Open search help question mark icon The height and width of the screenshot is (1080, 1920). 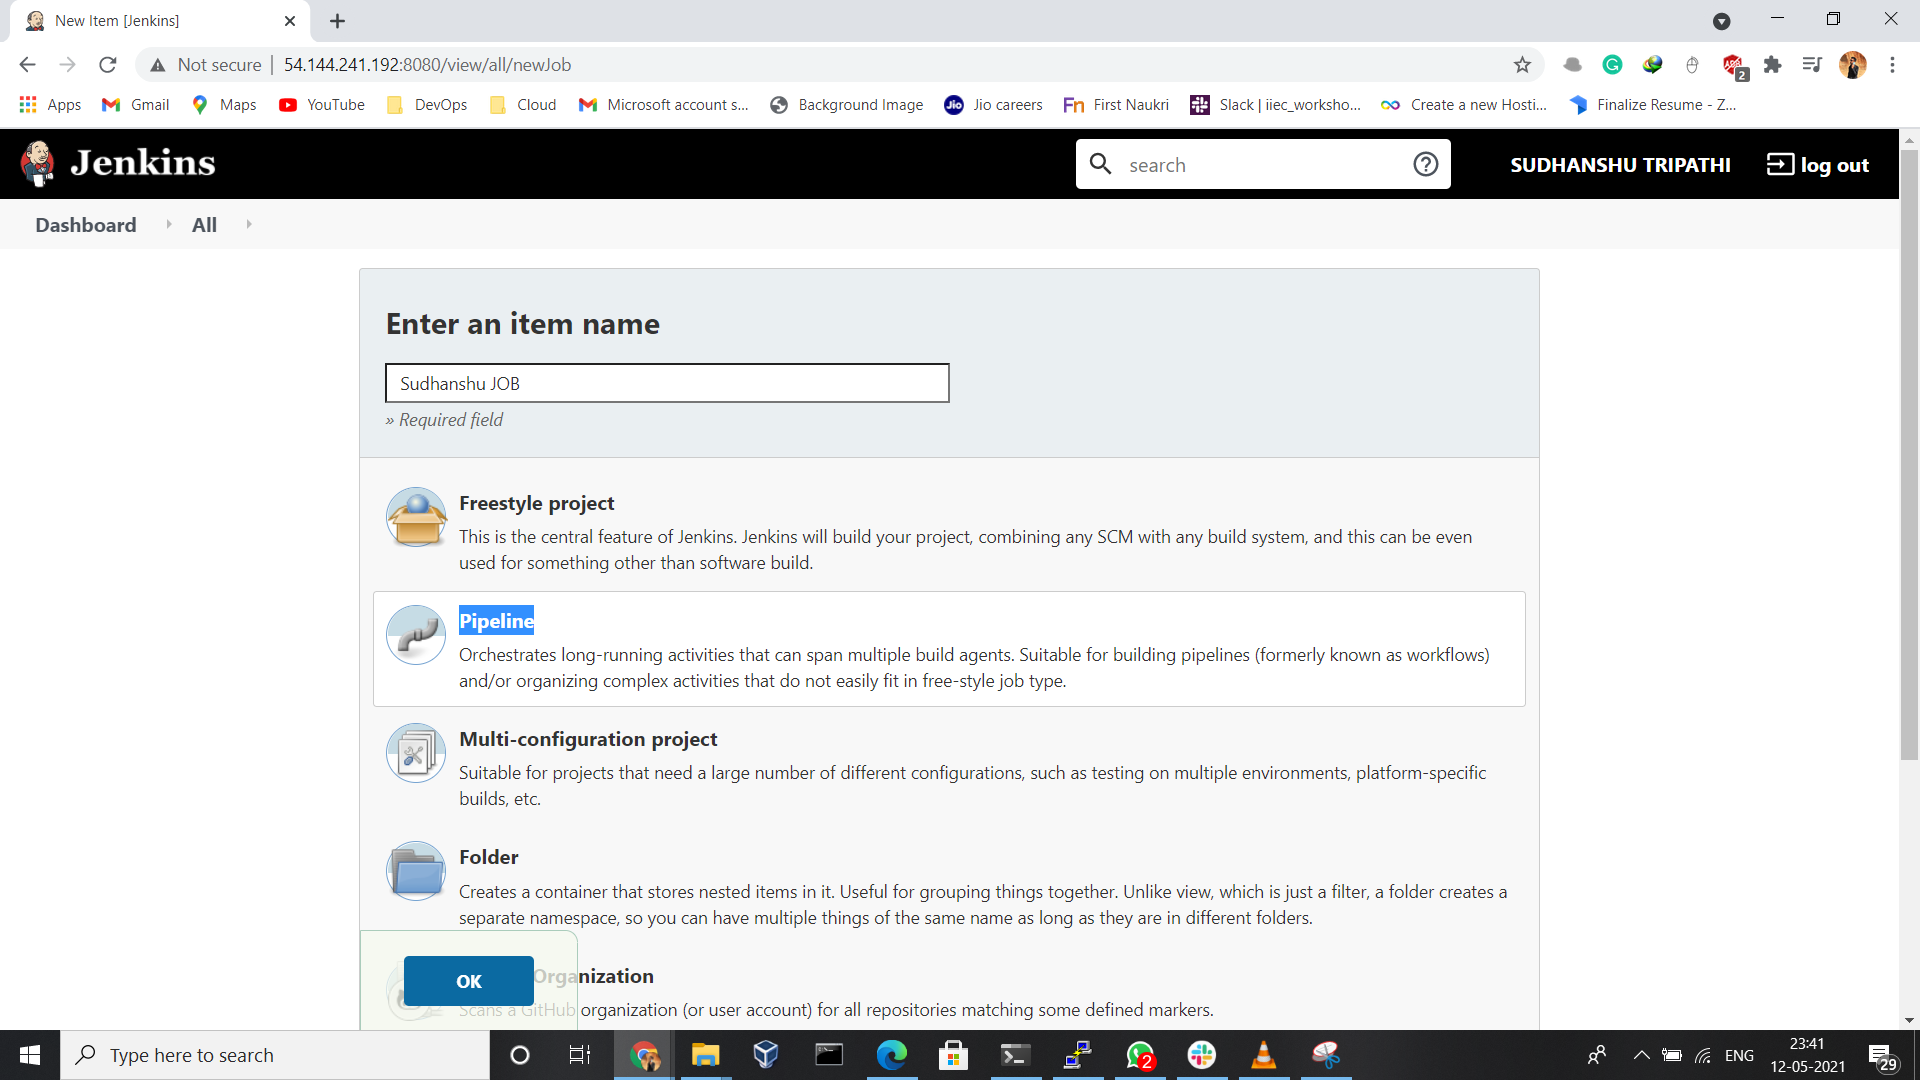click(x=1425, y=164)
